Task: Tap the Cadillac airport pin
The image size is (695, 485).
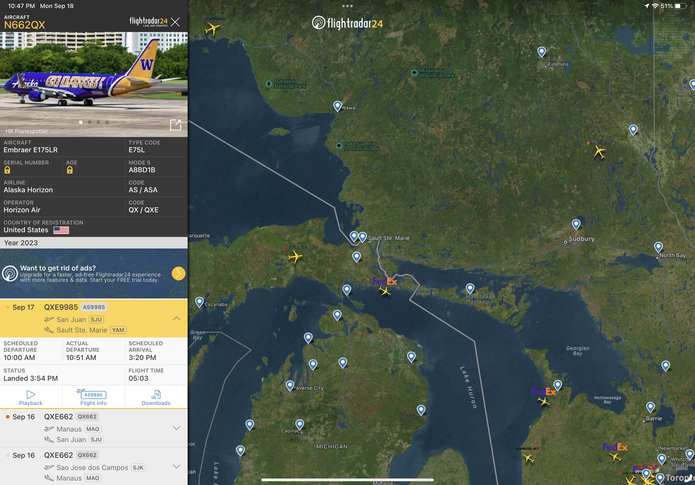Action: pos(300,424)
